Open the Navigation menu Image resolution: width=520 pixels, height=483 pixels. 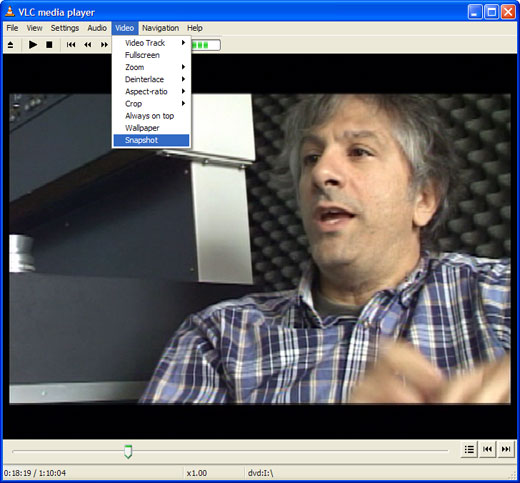point(161,28)
